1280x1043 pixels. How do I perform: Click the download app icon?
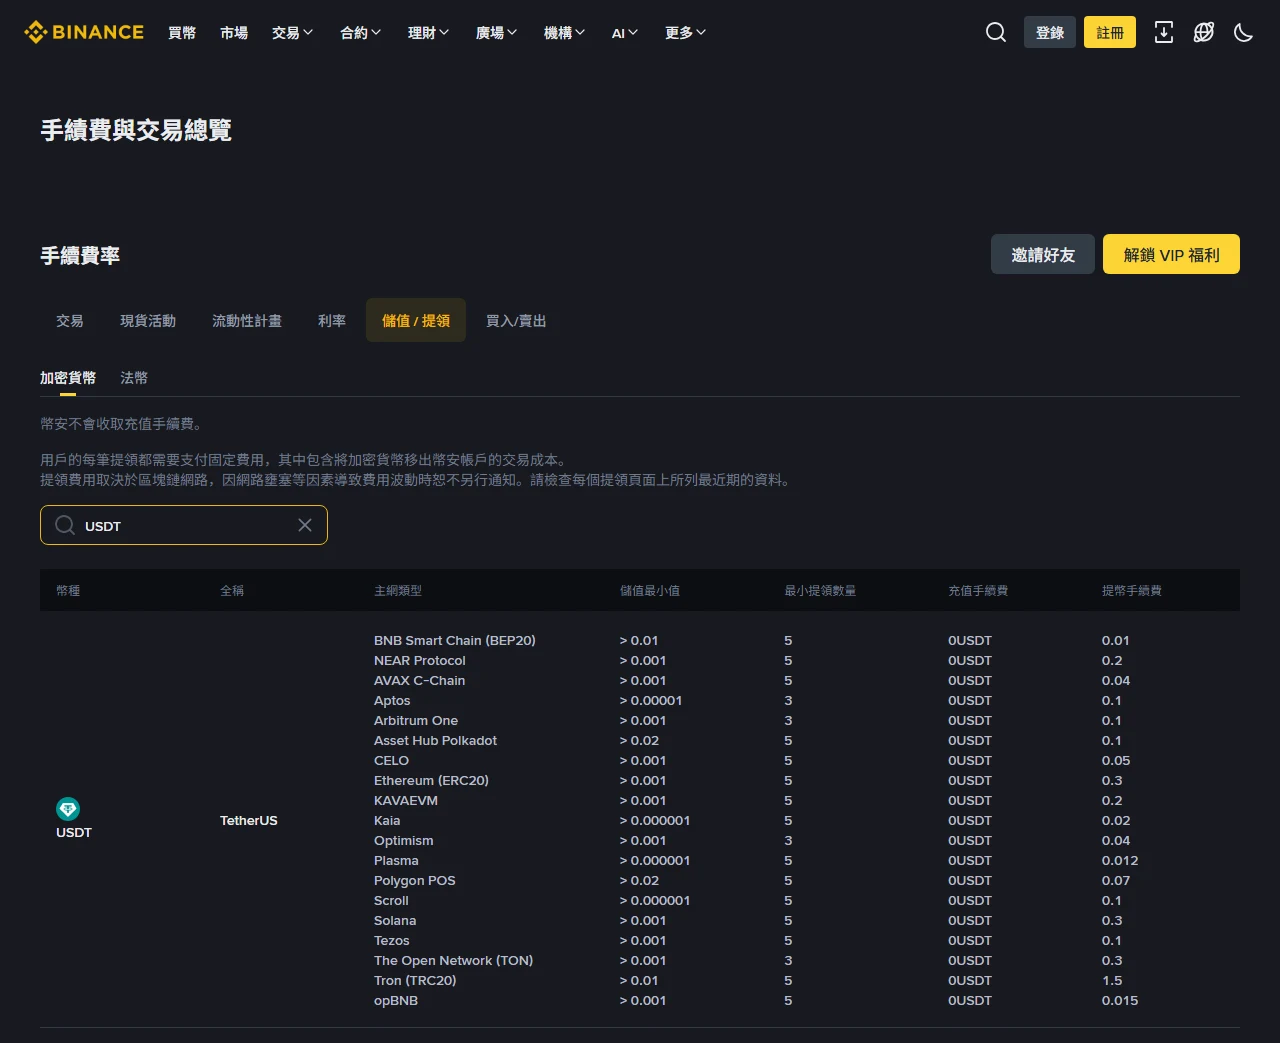coord(1164,32)
